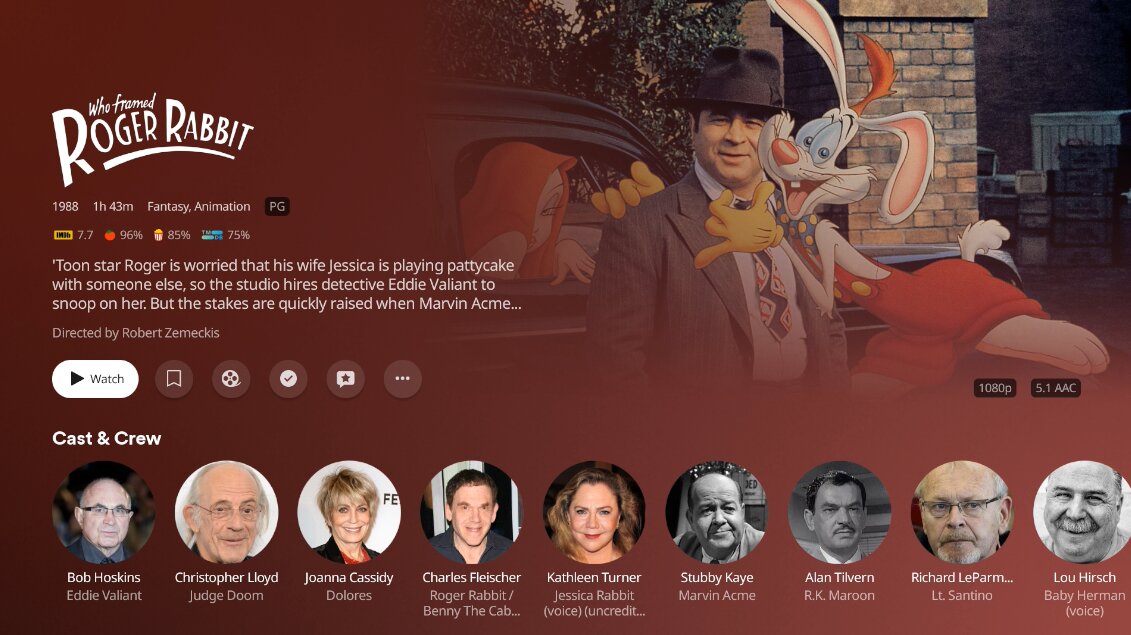Viewport: 1131px width, 635px height.
Task: Click the Watch play button
Action: click(x=95, y=379)
